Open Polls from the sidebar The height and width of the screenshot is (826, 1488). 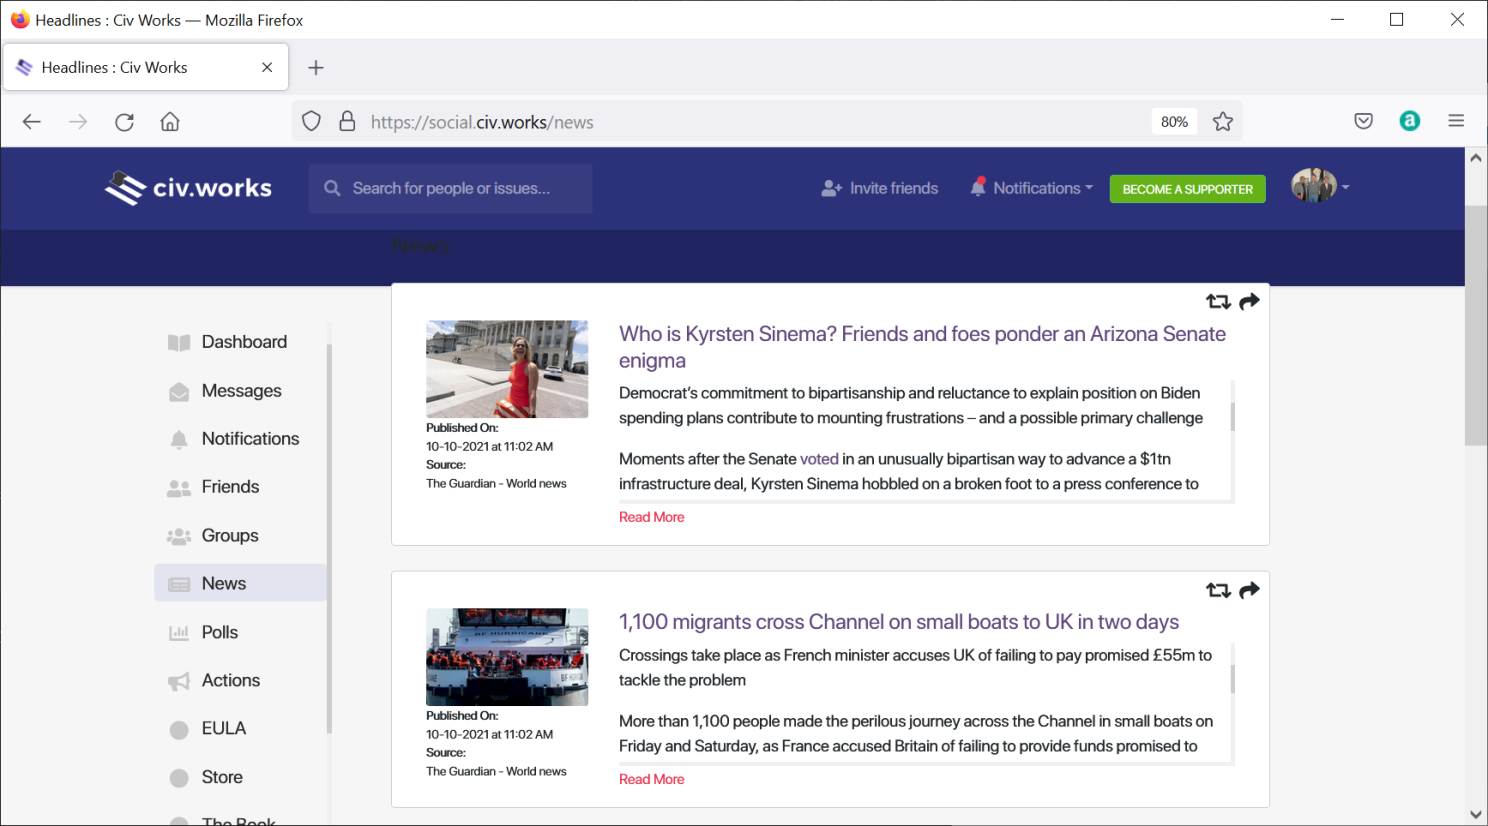(x=219, y=632)
